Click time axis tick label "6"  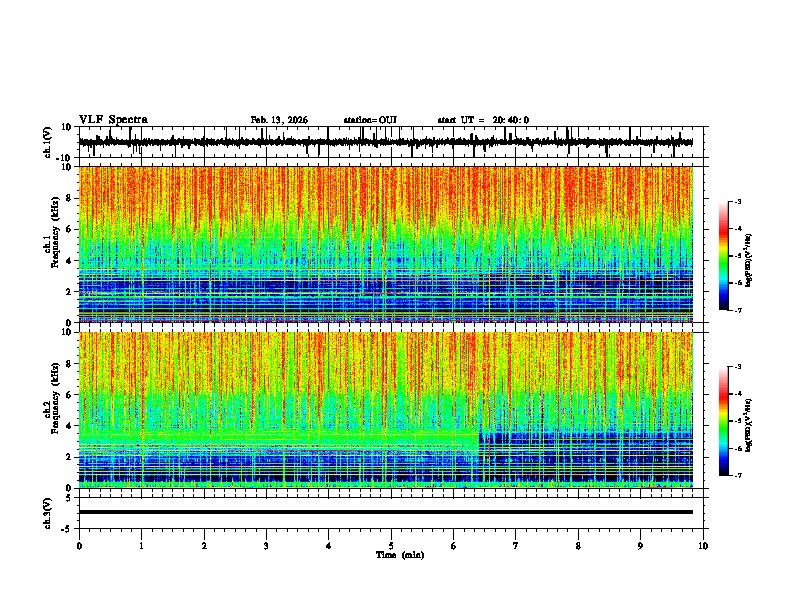(453, 546)
